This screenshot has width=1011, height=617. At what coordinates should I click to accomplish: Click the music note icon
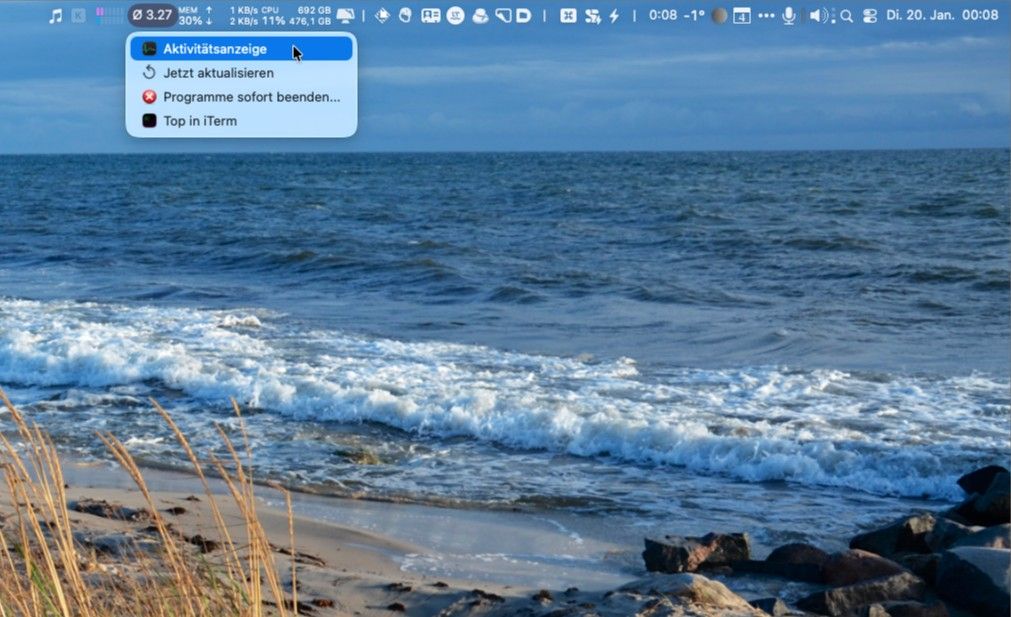(55, 15)
